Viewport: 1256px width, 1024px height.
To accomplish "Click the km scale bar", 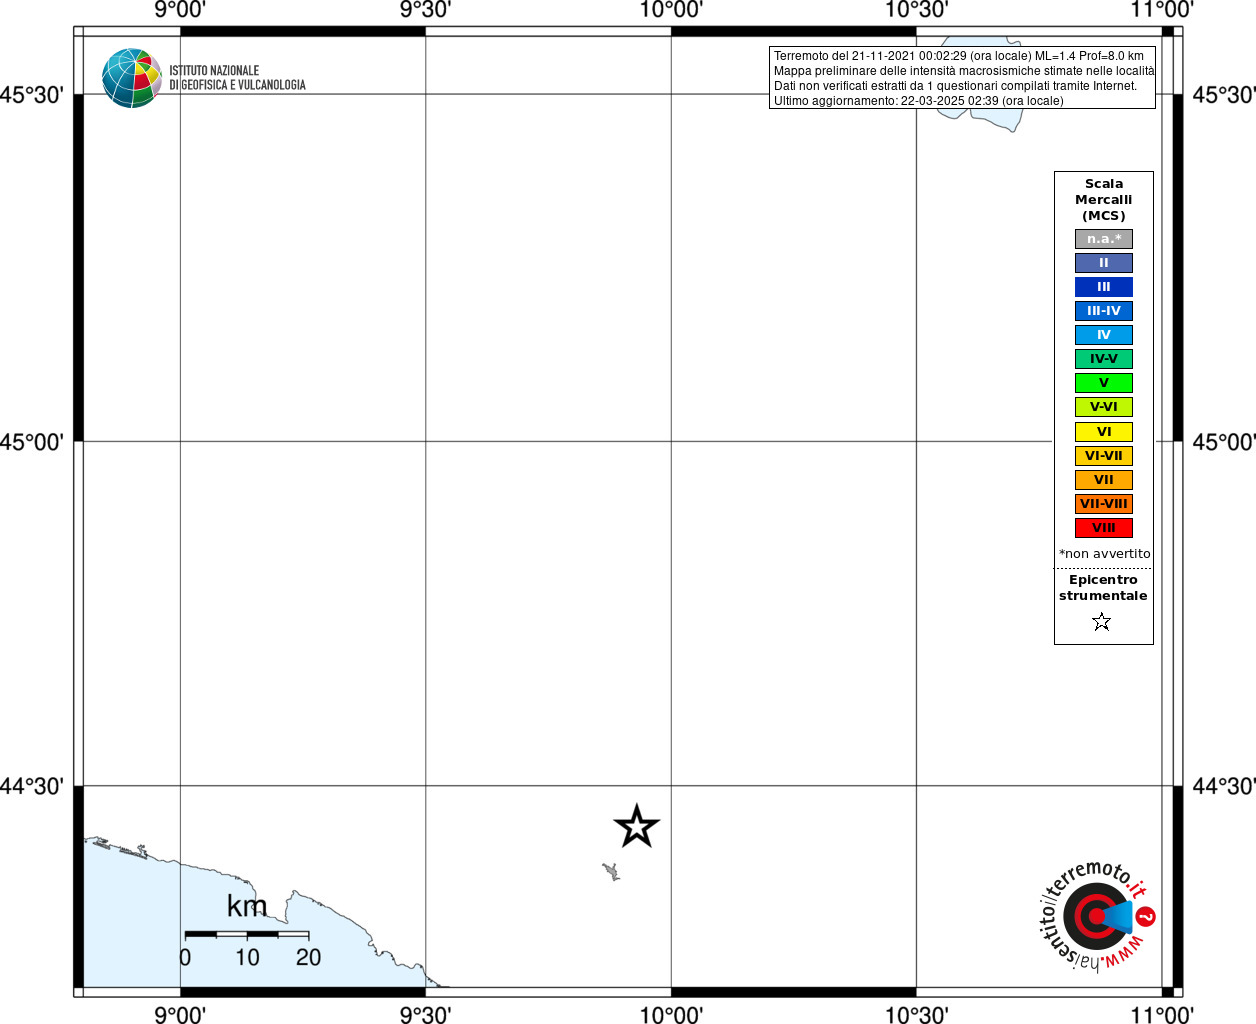I will click(247, 934).
